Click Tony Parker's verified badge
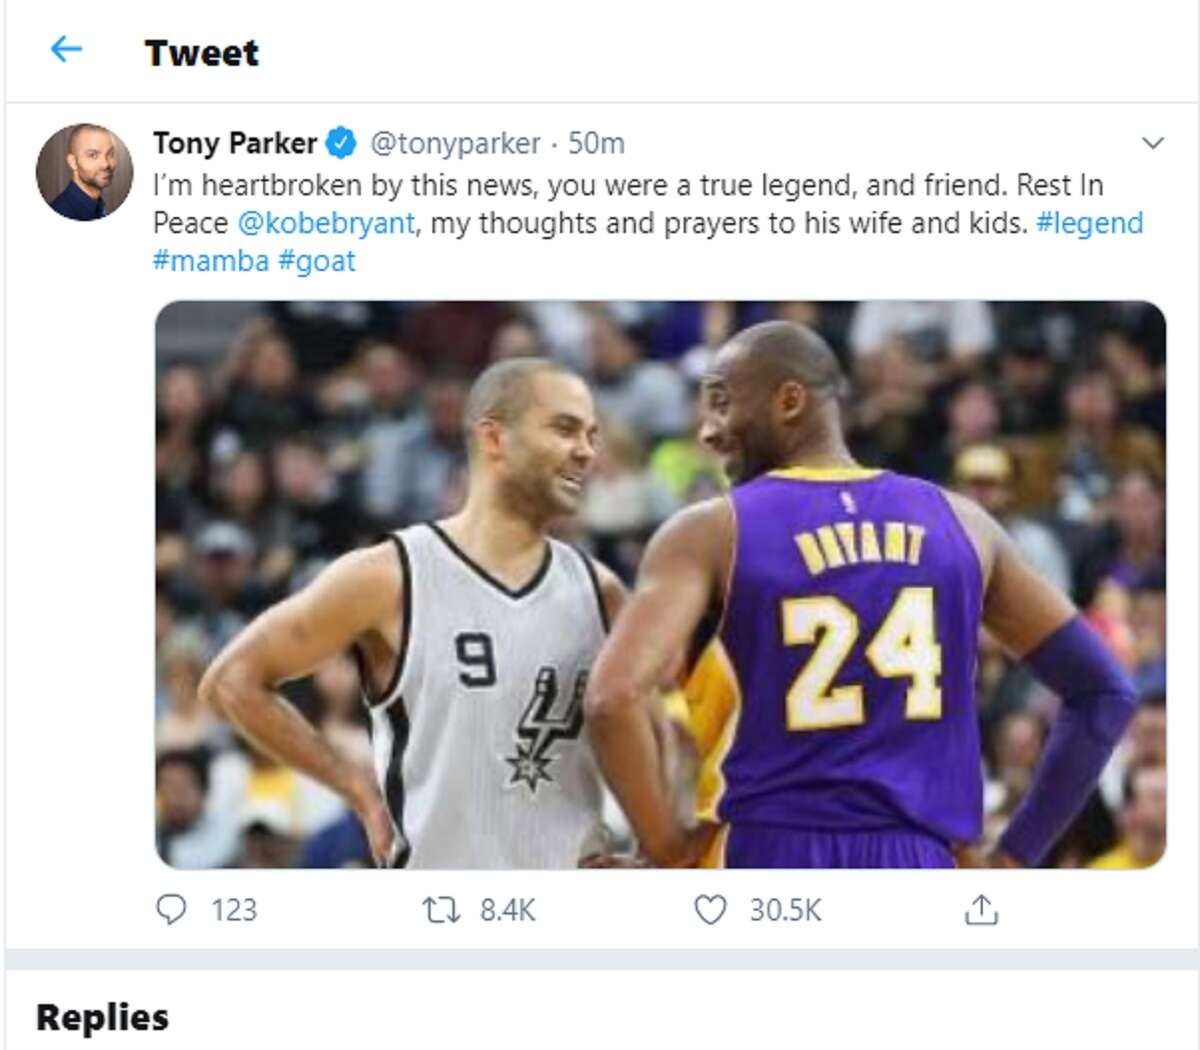 pos(340,142)
